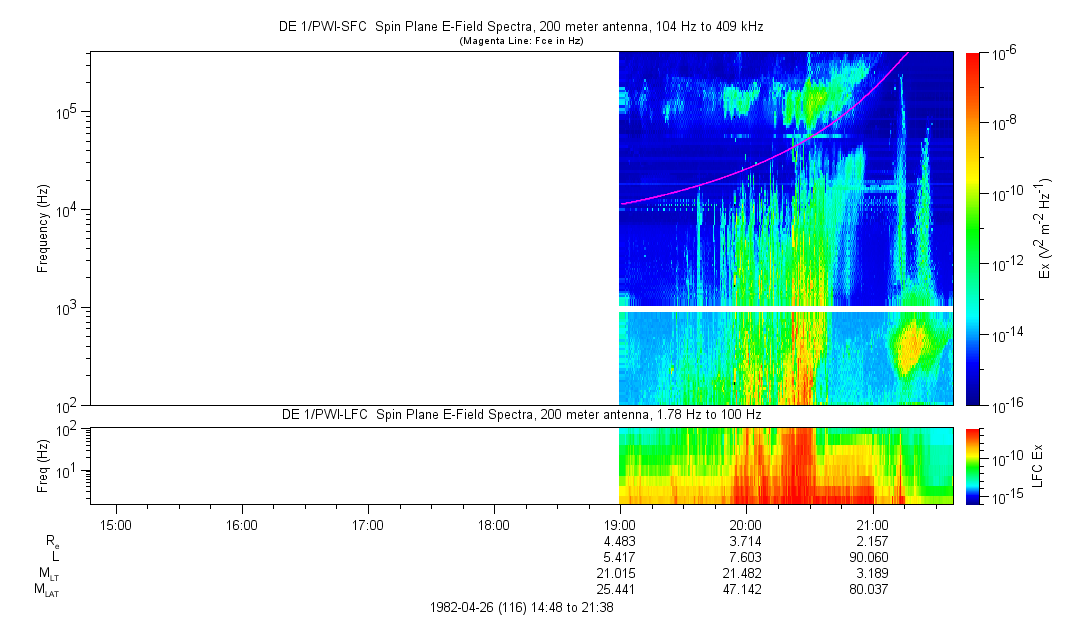Click the Re value 4.483
Screen dimensions: 1083x620
click(620, 541)
